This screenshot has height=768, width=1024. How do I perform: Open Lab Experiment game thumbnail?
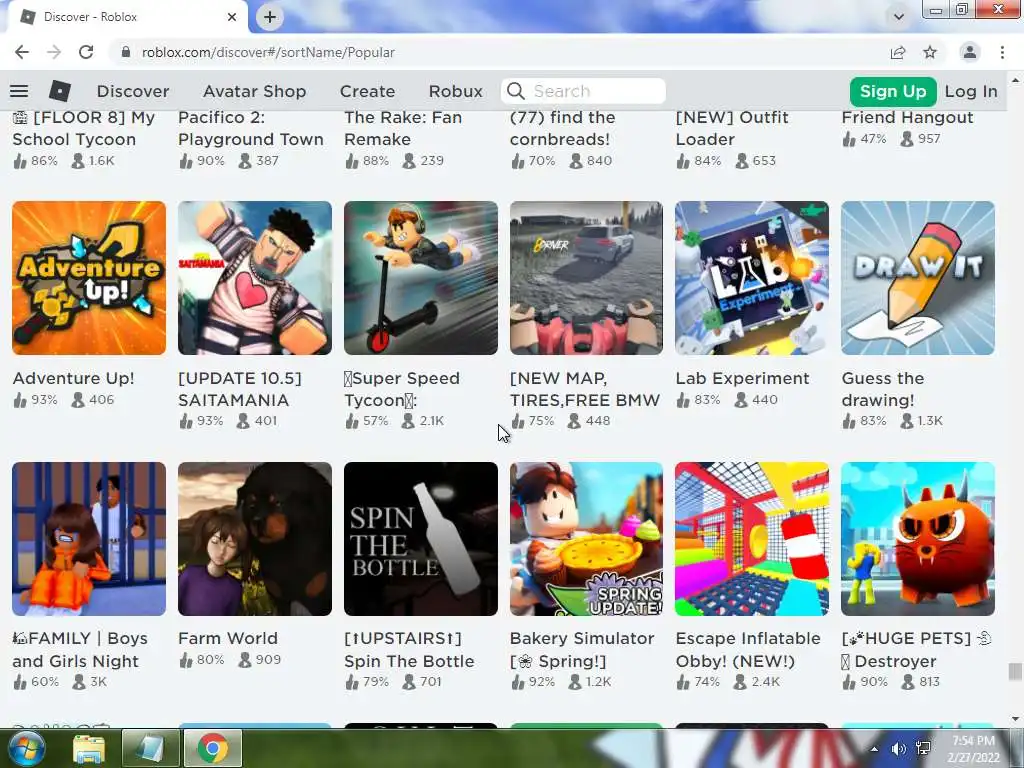pyautogui.click(x=752, y=278)
